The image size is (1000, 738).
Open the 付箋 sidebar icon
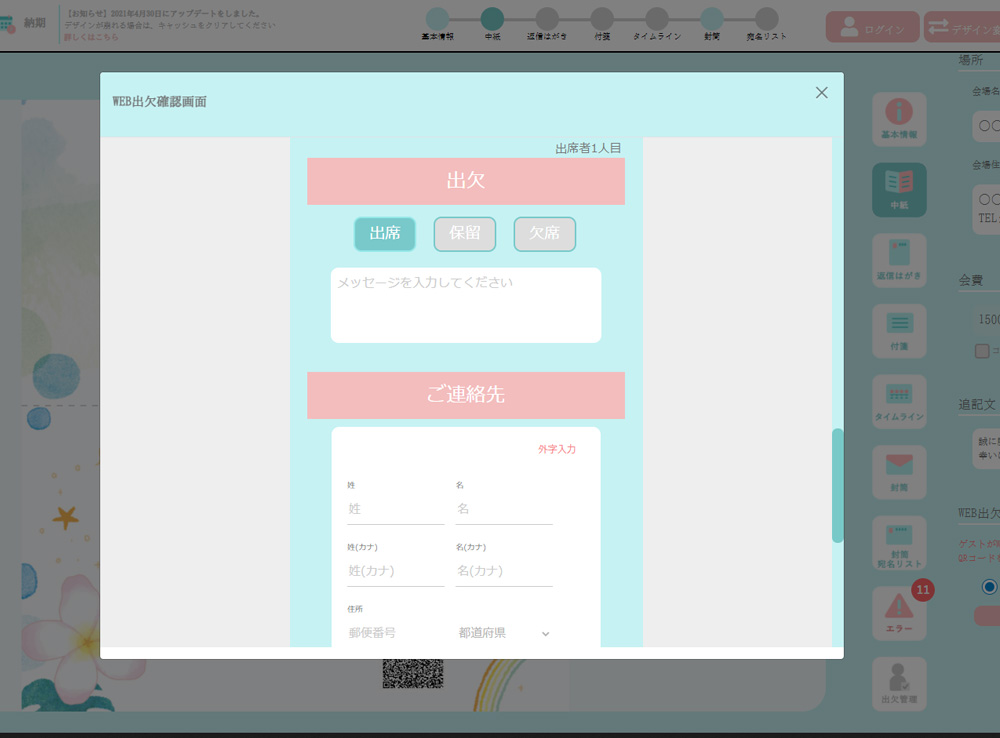pyautogui.click(x=899, y=331)
